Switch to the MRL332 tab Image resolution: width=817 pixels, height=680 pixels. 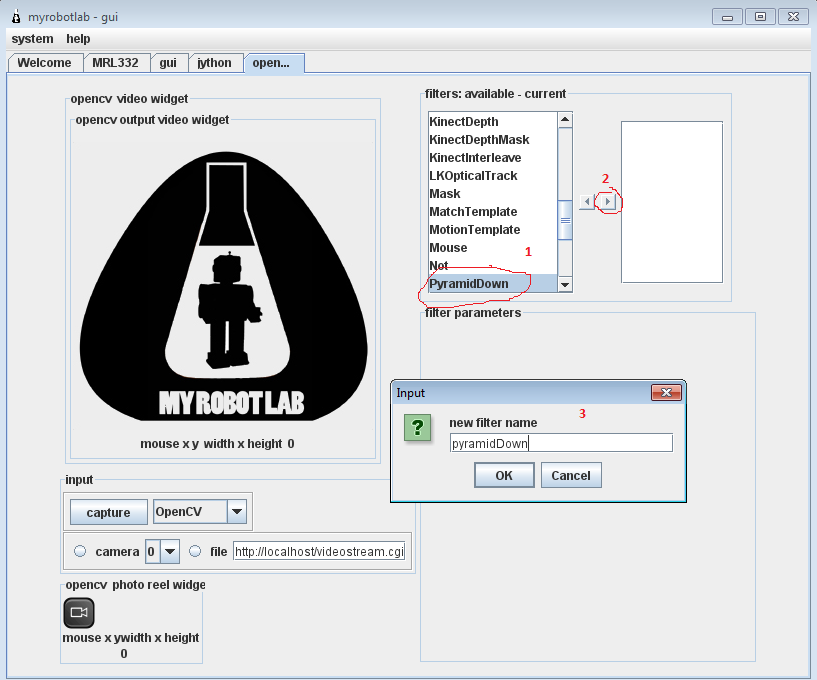(116, 63)
